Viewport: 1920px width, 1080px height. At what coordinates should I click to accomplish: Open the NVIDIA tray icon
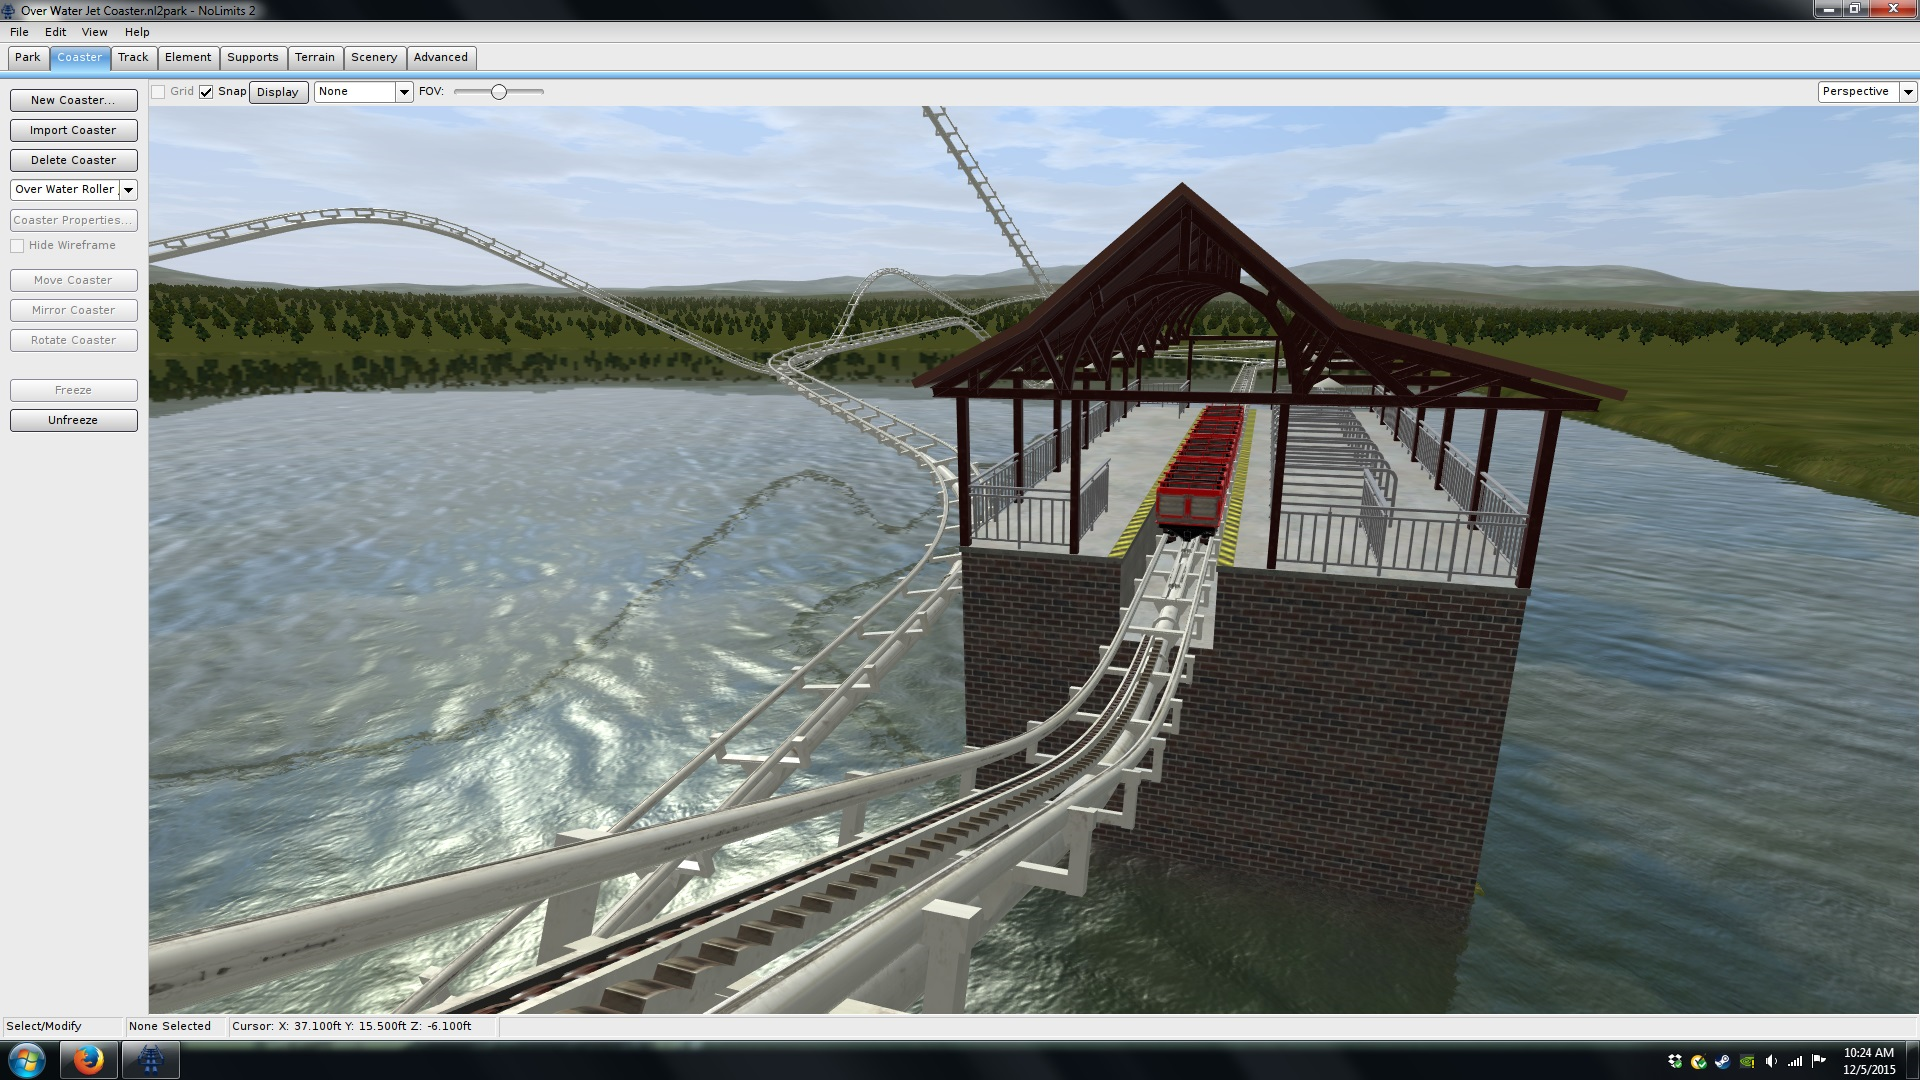click(1747, 1061)
